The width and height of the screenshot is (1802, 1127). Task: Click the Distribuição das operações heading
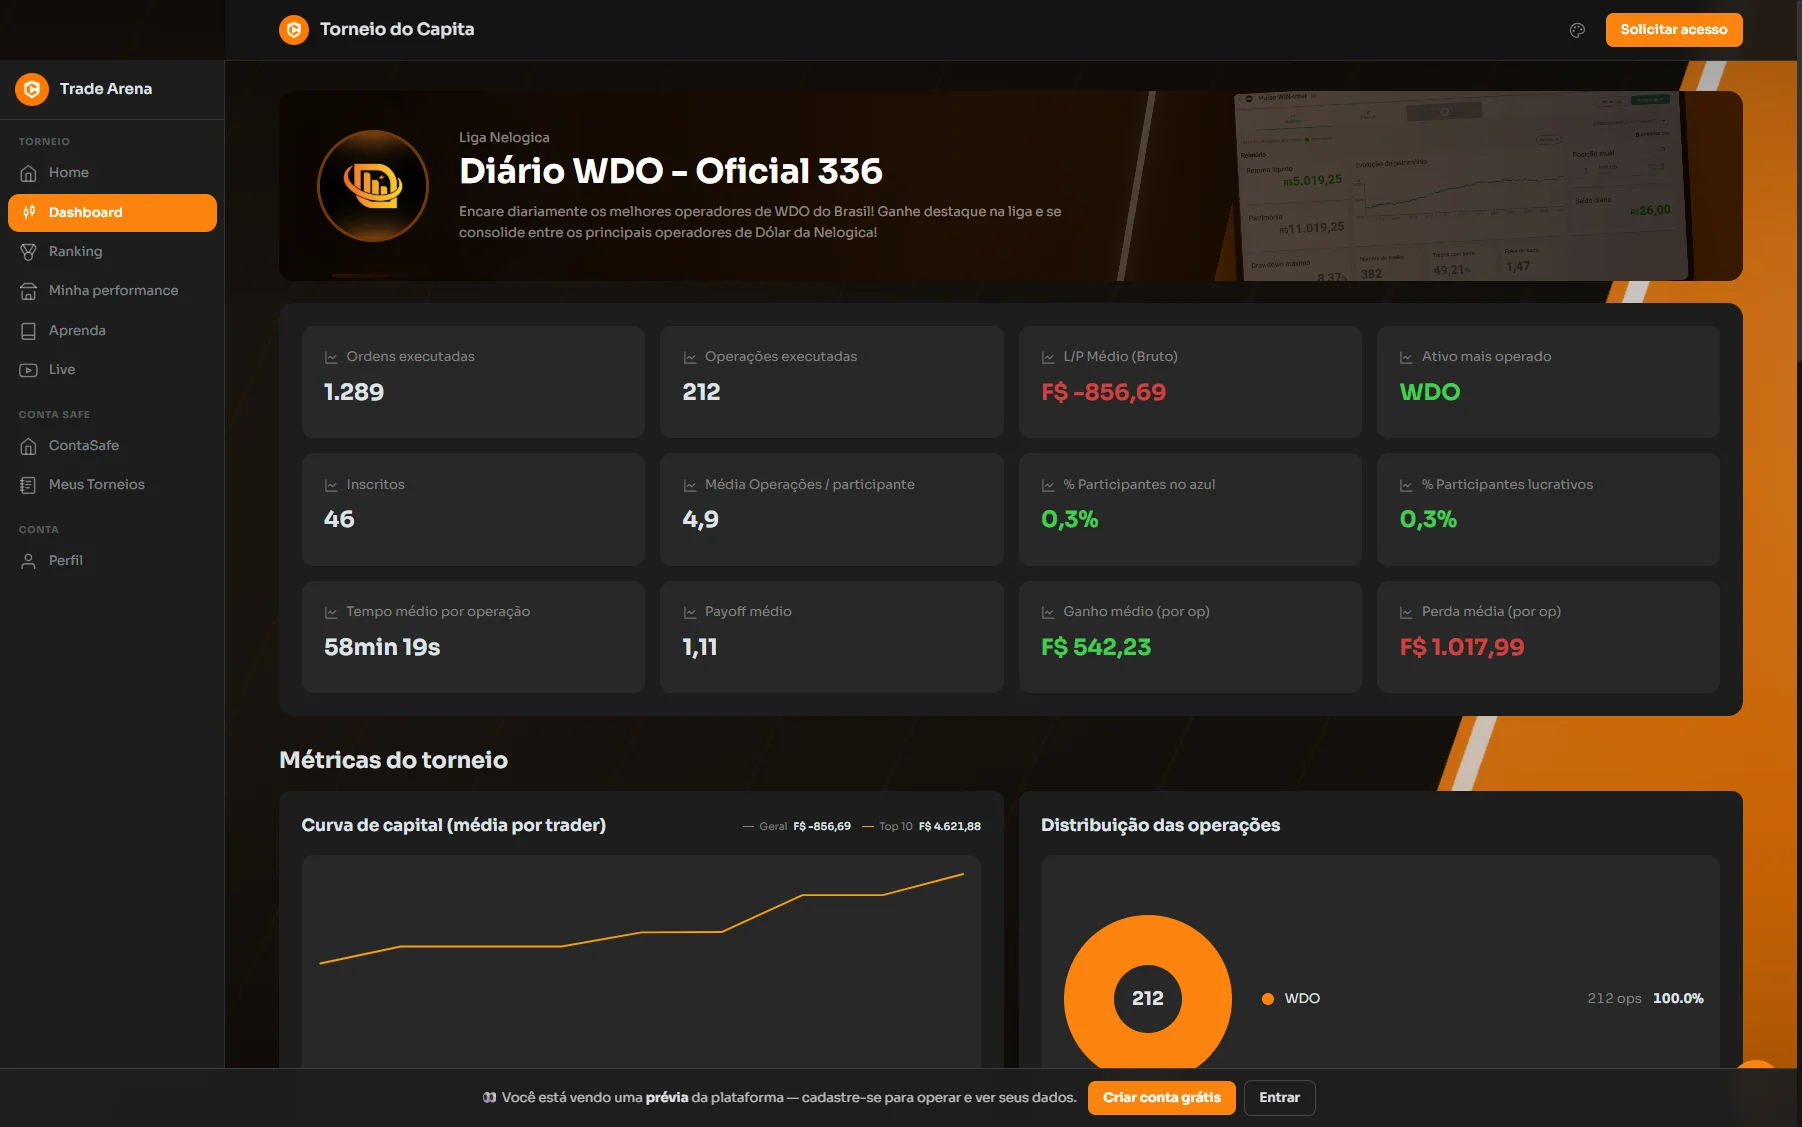coord(1161,825)
